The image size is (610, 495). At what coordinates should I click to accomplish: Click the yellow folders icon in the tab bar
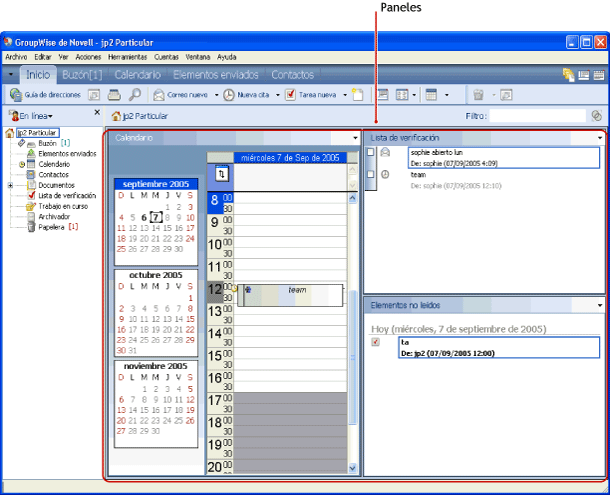tap(568, 75)
